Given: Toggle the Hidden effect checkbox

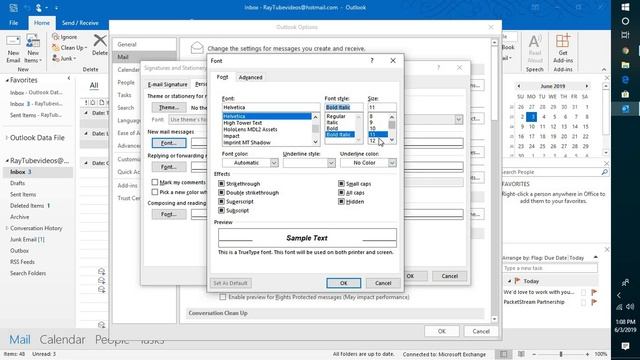Looking at the screenshot, I should [x=341, y=202].
